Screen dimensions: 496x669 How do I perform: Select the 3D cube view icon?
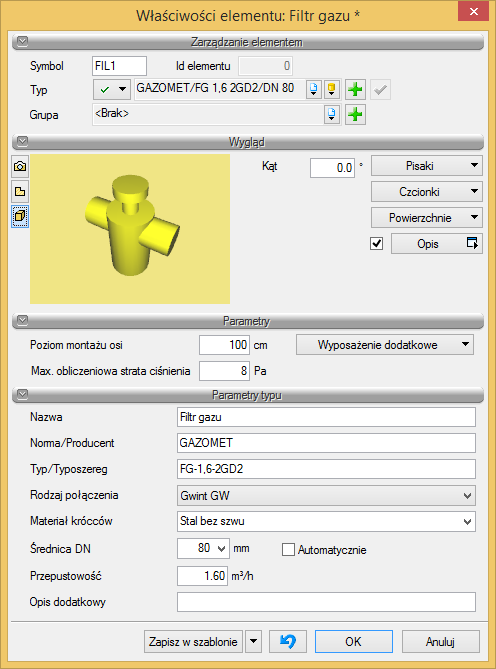pyautogui.click(x=20, y=216)
